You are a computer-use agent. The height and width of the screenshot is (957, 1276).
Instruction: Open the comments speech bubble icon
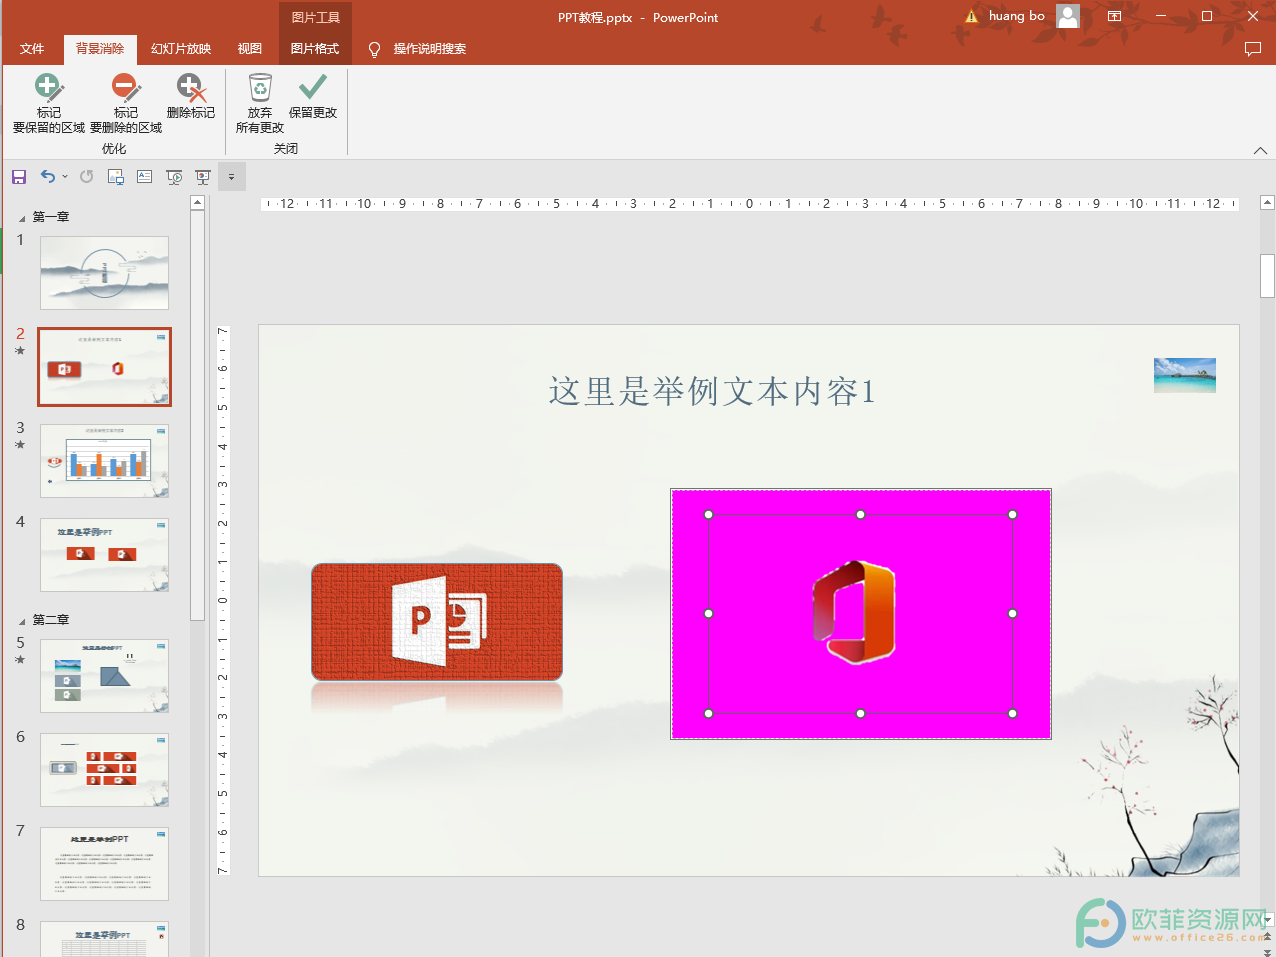(1253, 49)
